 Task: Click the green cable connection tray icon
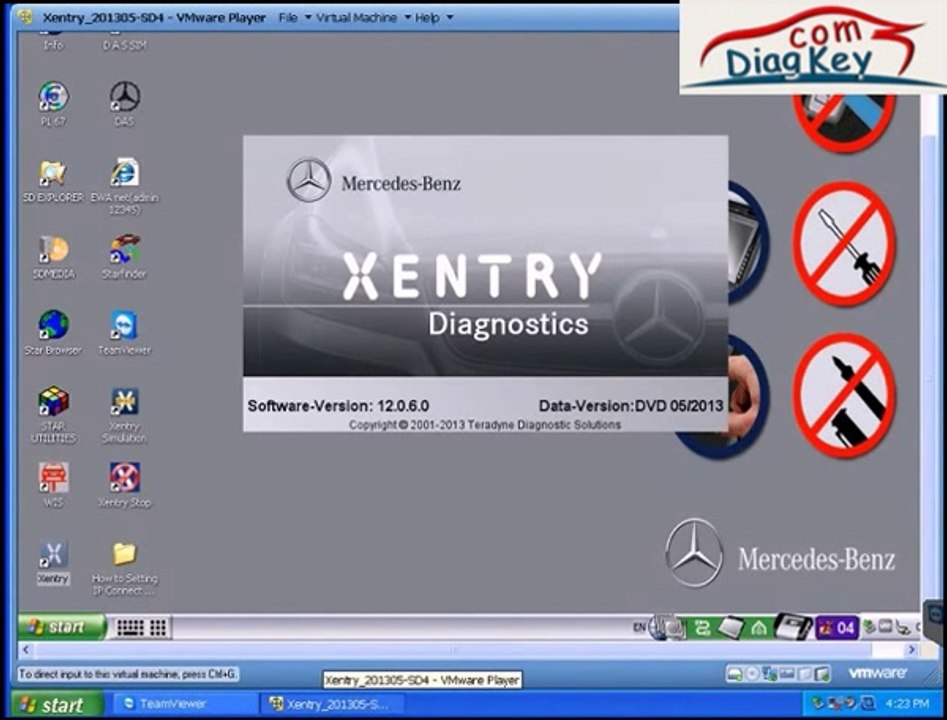[x=703, y=628]
